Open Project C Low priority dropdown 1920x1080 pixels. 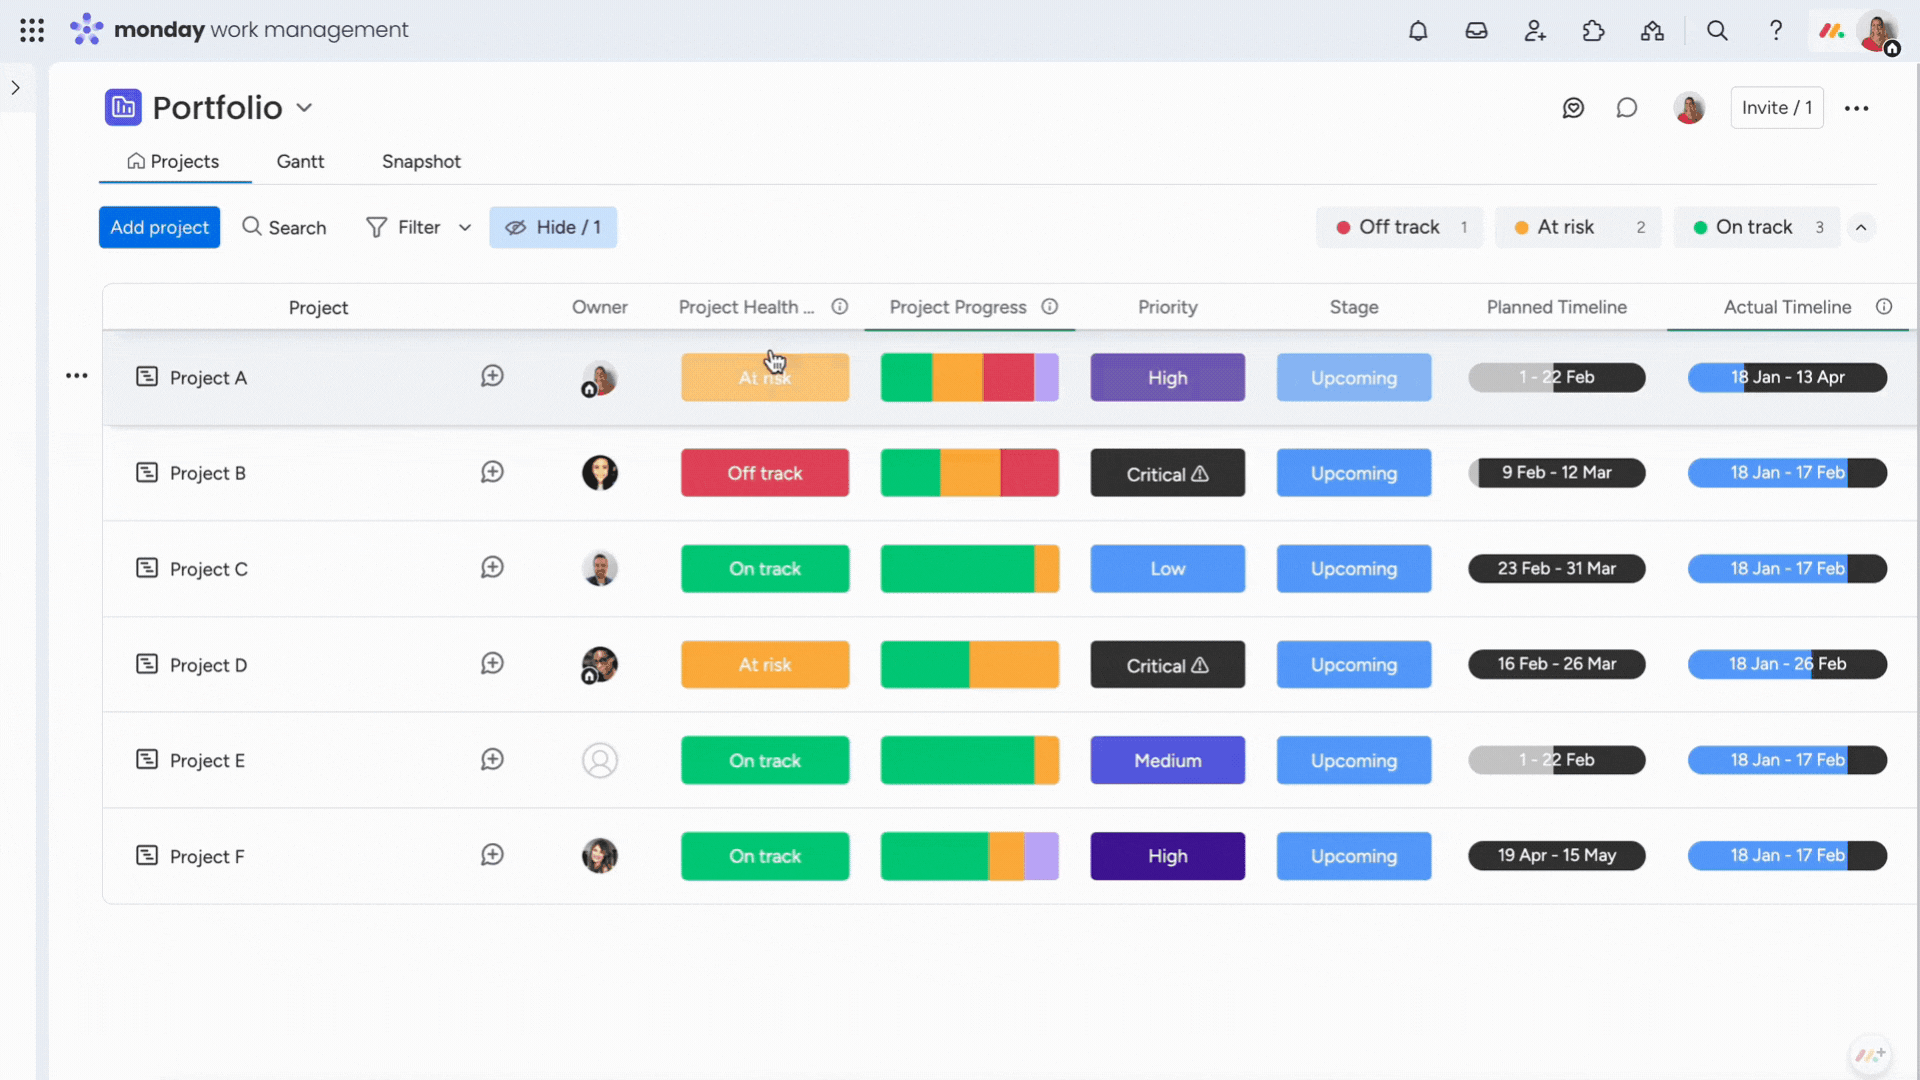[x=1167, y=569]
